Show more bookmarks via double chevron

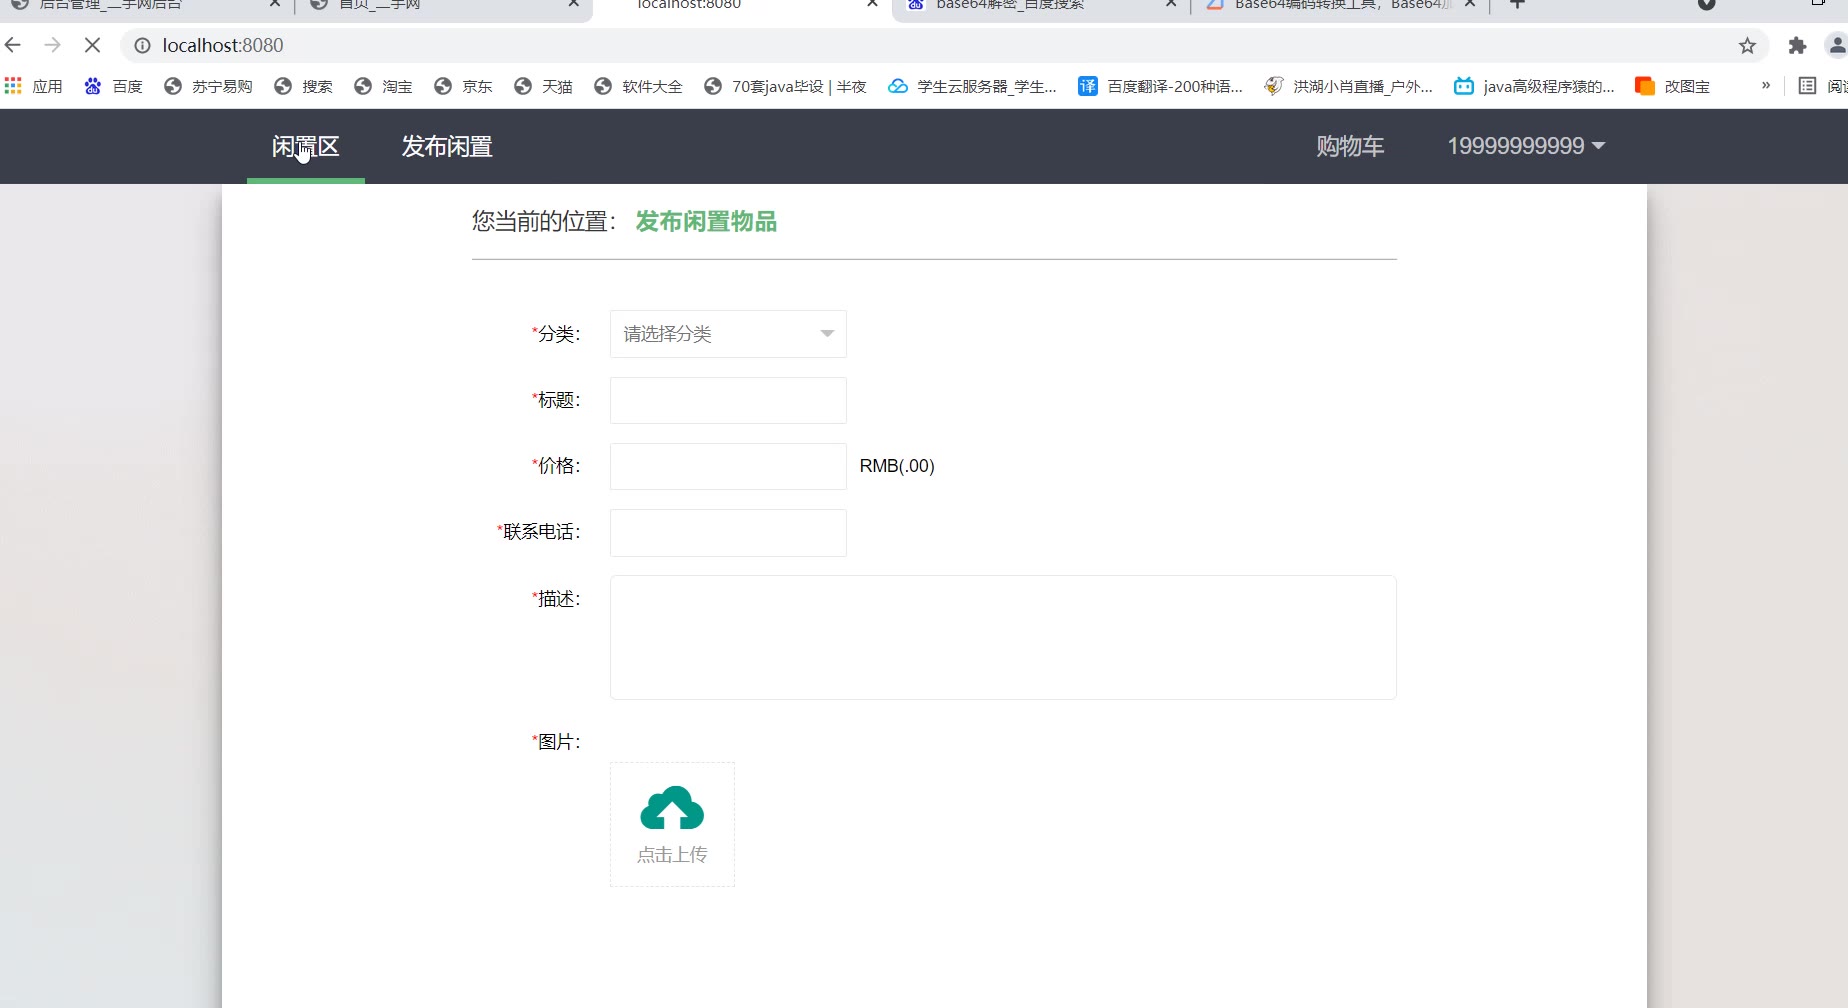pos(1766,86)
